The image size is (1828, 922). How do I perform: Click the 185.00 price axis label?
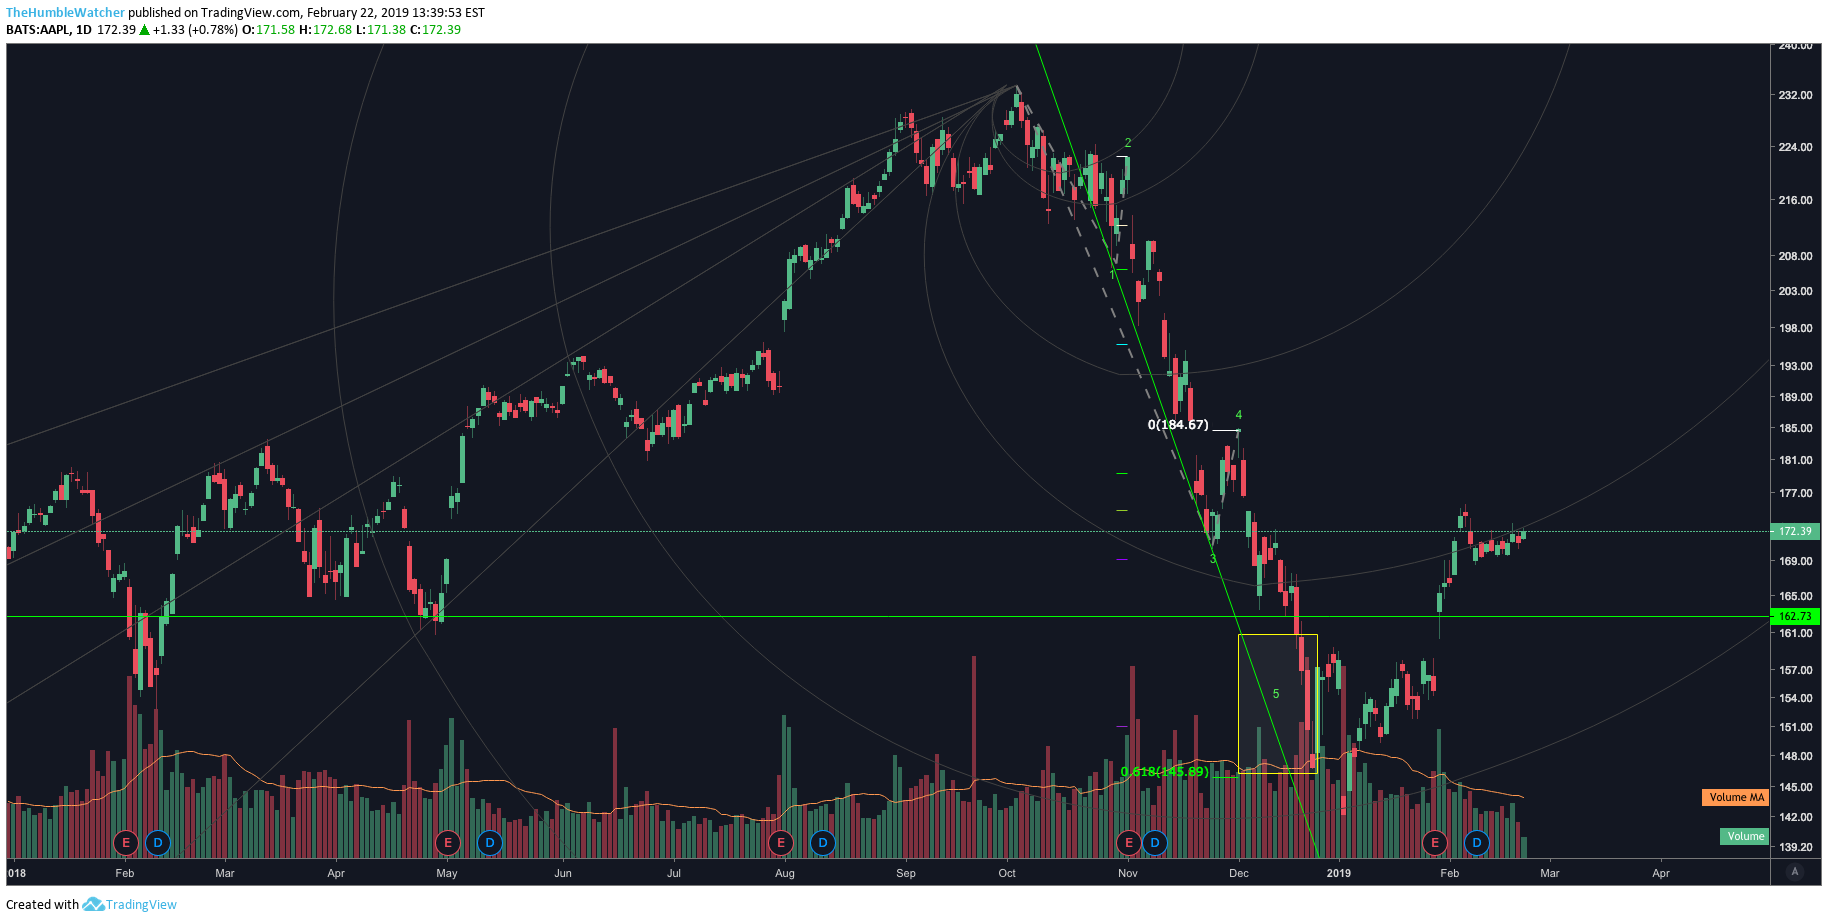1795,428
